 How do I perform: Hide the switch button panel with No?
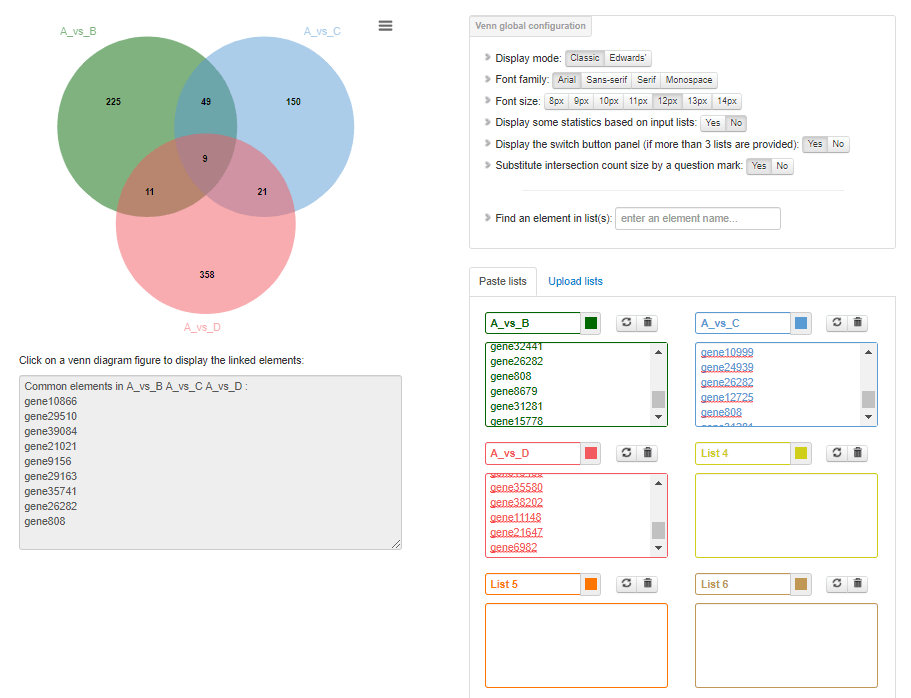838,144
